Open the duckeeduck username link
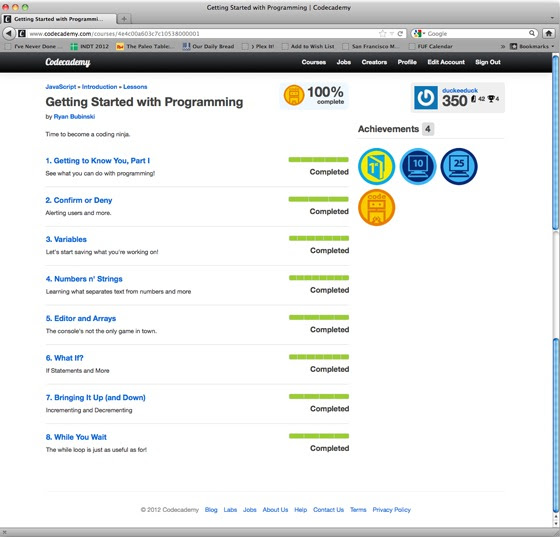 coord(460,90)
